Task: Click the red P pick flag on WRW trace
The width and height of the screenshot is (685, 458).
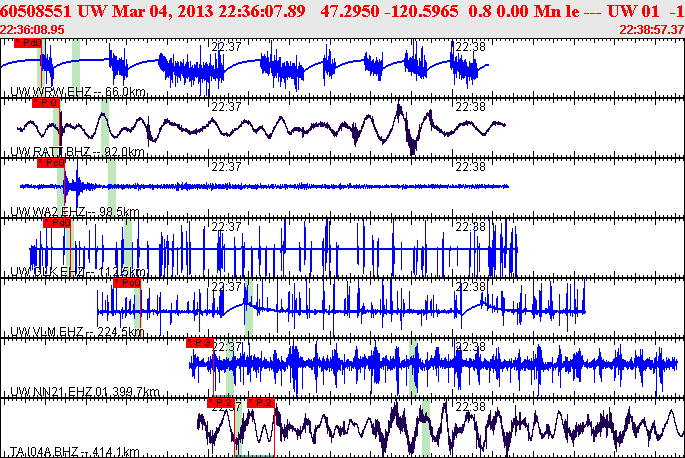Action: pyautogui.click(x=30, y=44)
